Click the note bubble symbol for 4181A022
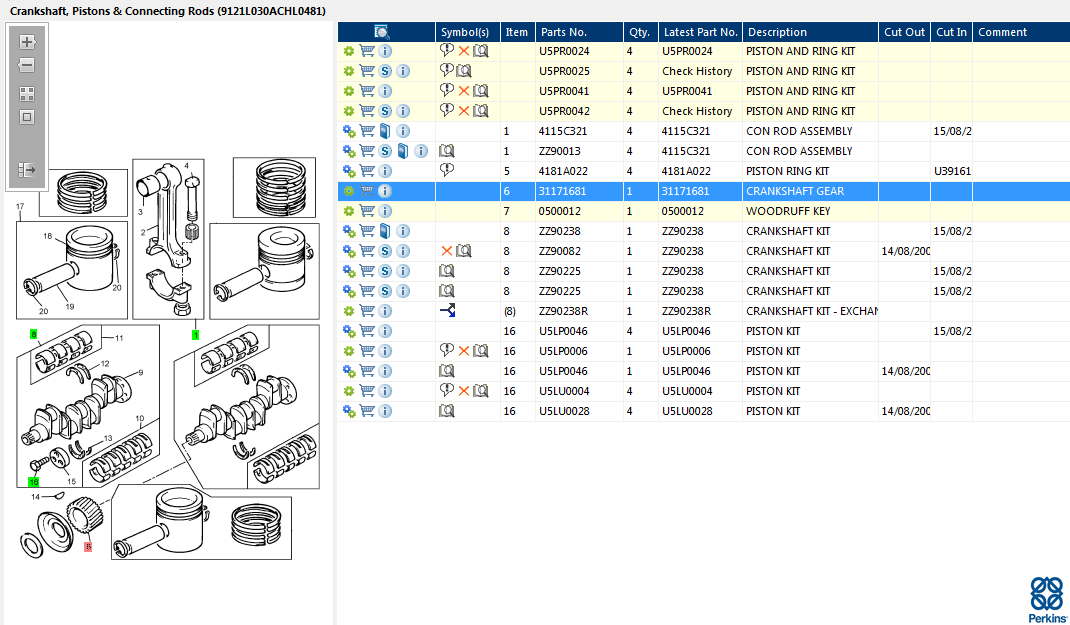This screenshot has width=1070, height=625. [447, 171]
